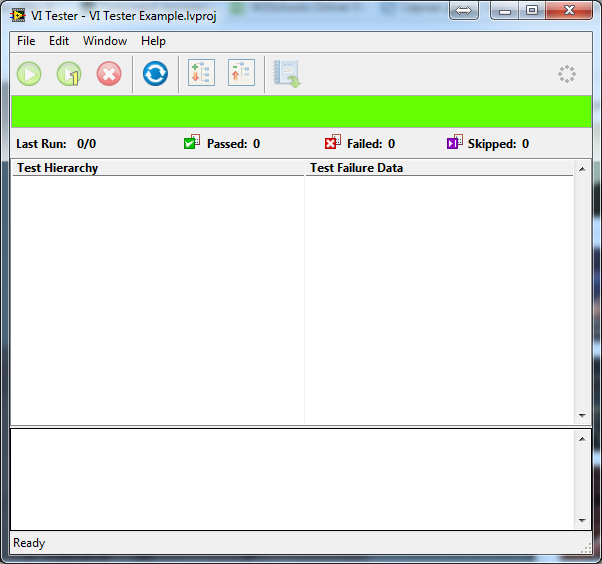Click down arrow of test tree scrollbar

point(582,416)
